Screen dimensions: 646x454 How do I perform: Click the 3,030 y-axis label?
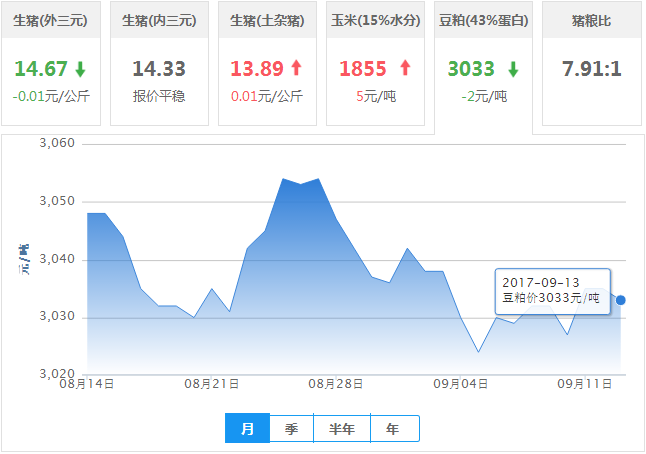[x=57, y=316]
